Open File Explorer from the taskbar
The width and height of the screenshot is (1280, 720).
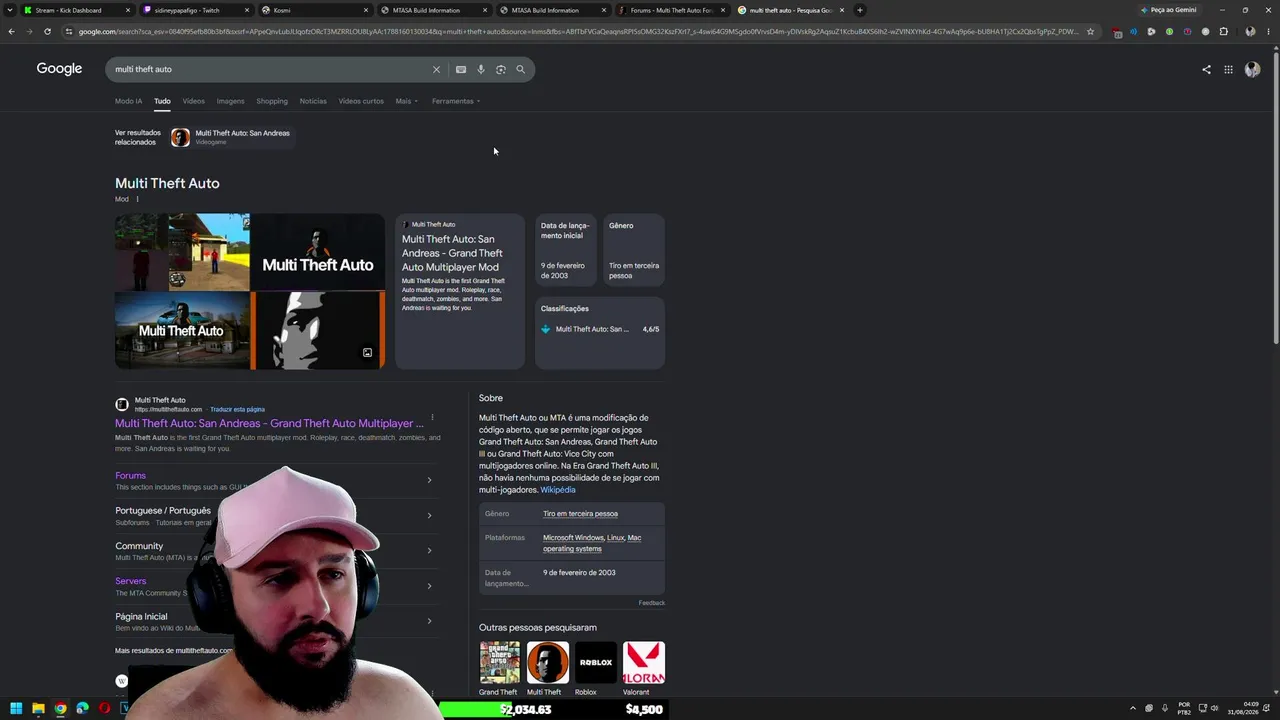pyautogui.click(x=38, y=709)
